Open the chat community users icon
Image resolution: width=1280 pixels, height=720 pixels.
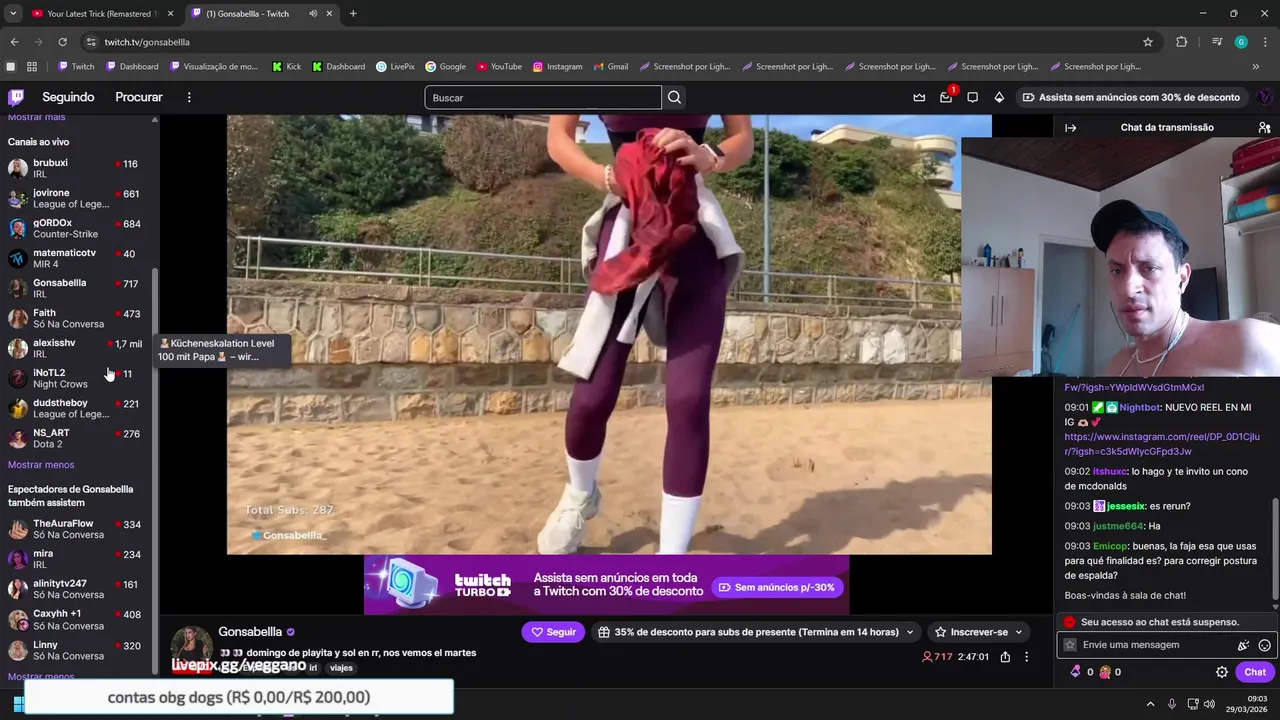coord(1264,127)
